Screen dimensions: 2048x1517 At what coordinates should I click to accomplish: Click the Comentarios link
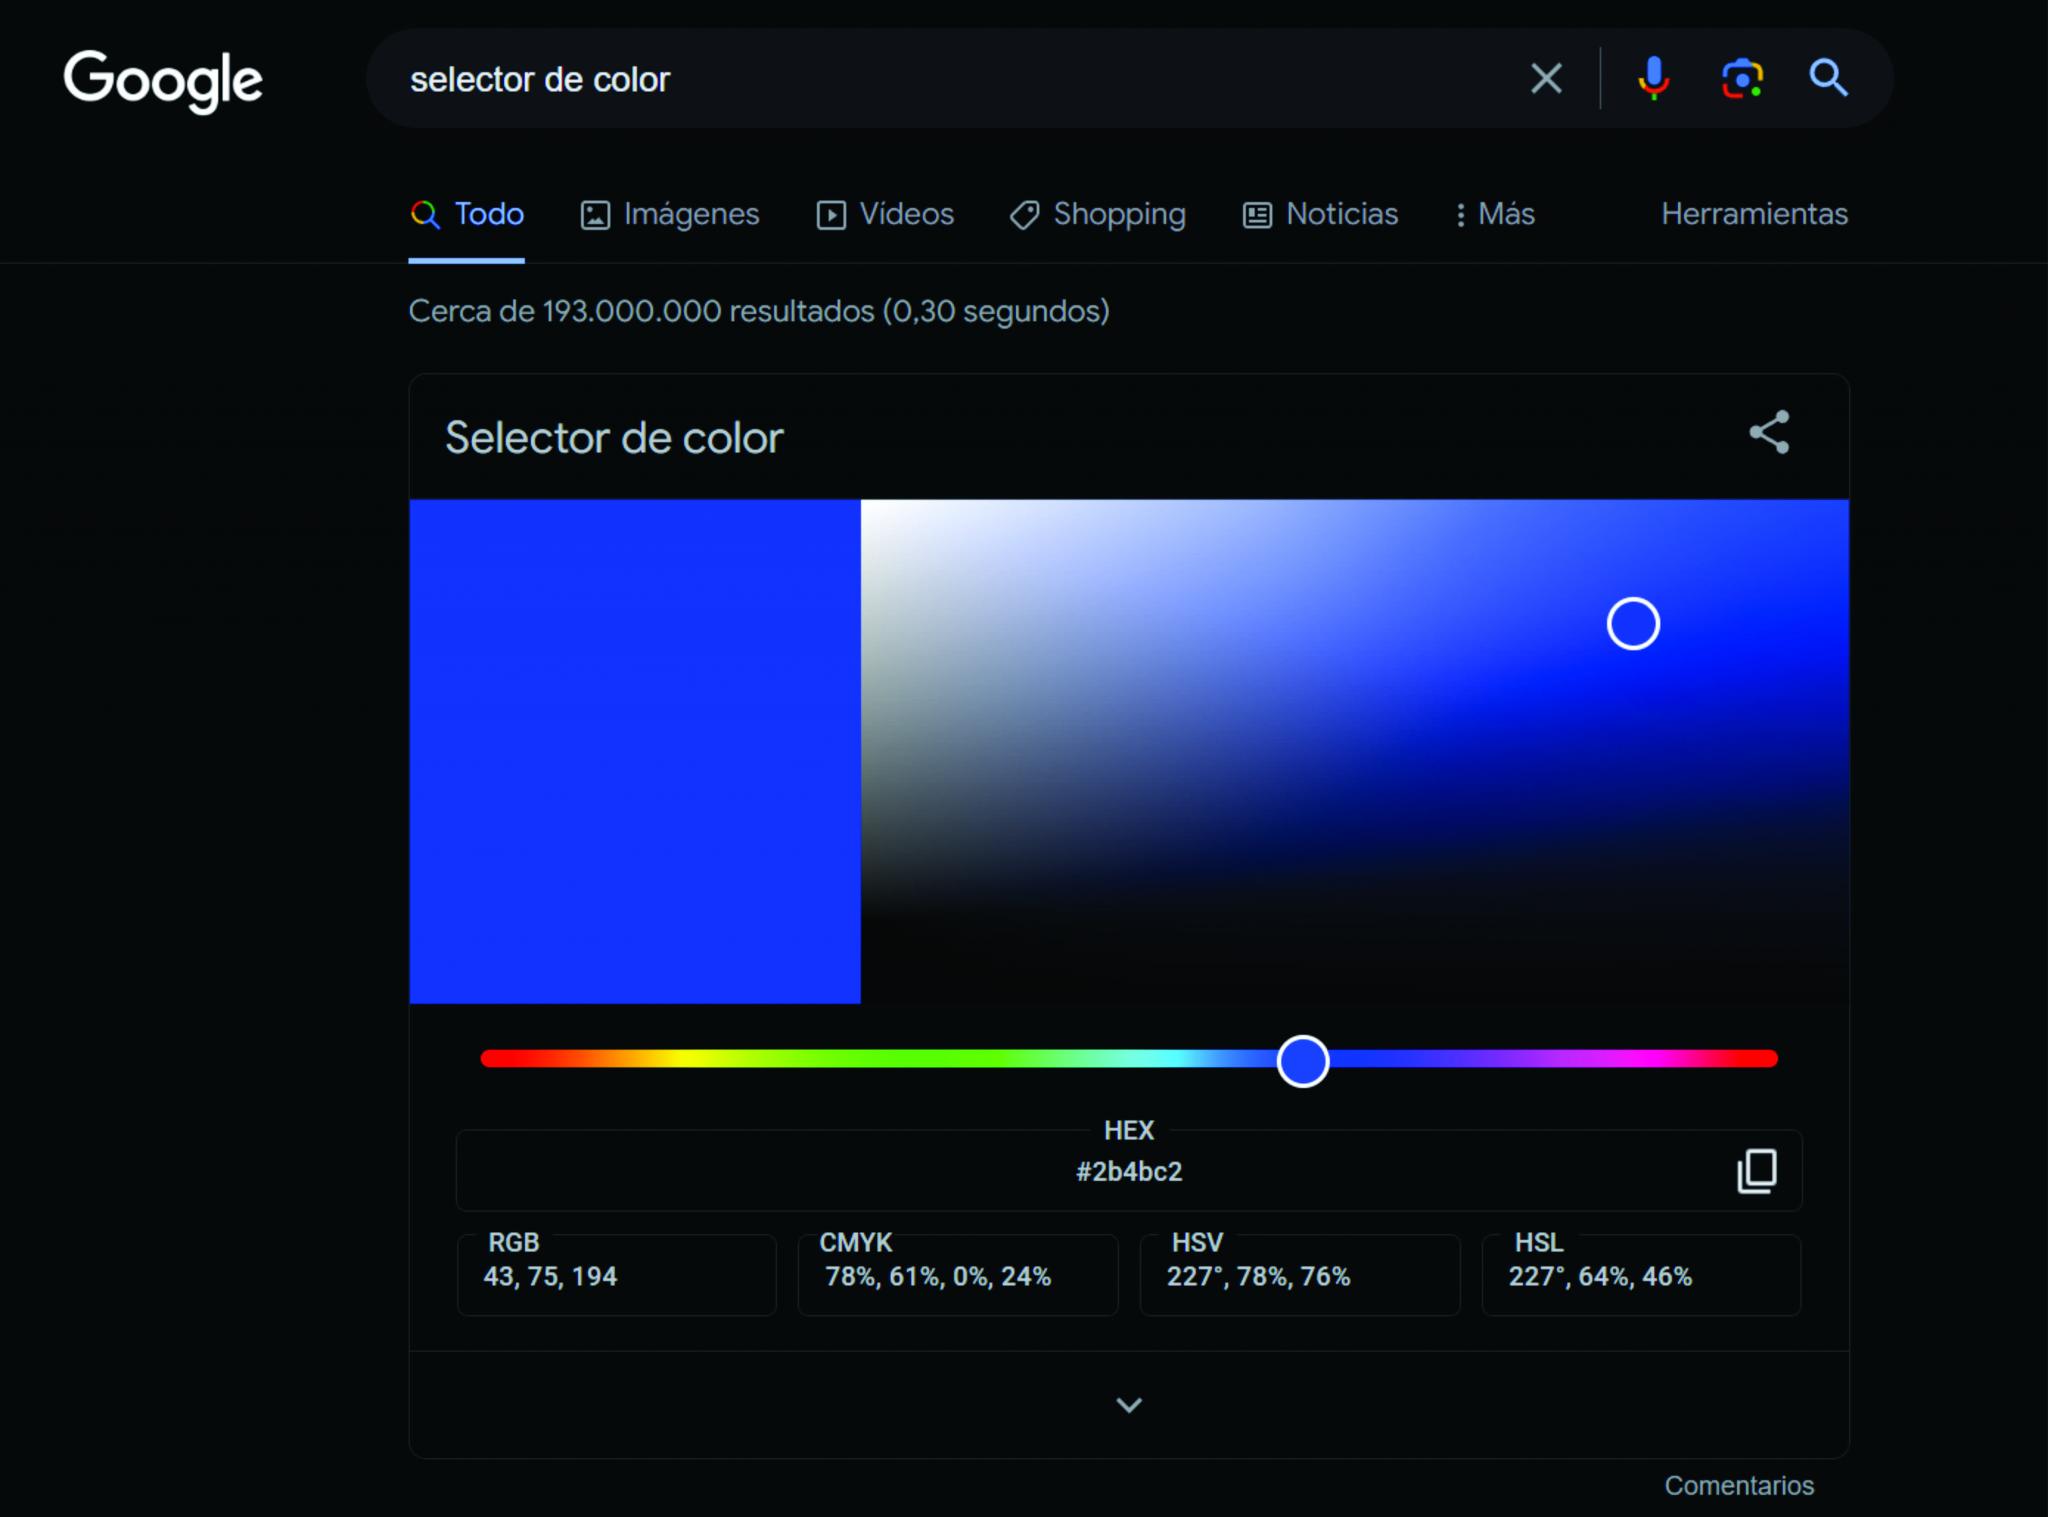[x=1739, y=1486]
